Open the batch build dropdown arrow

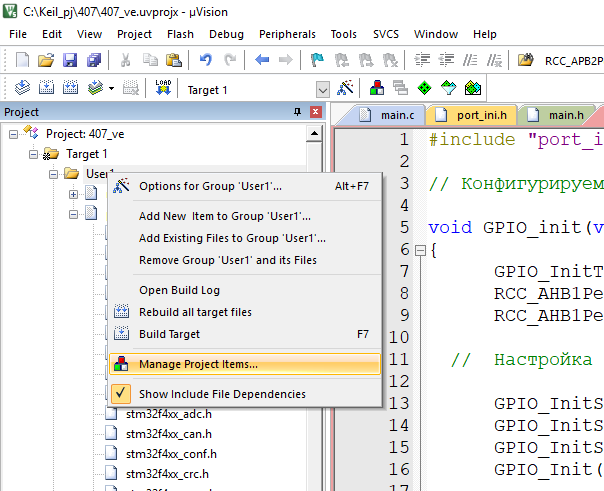point(112,89)
